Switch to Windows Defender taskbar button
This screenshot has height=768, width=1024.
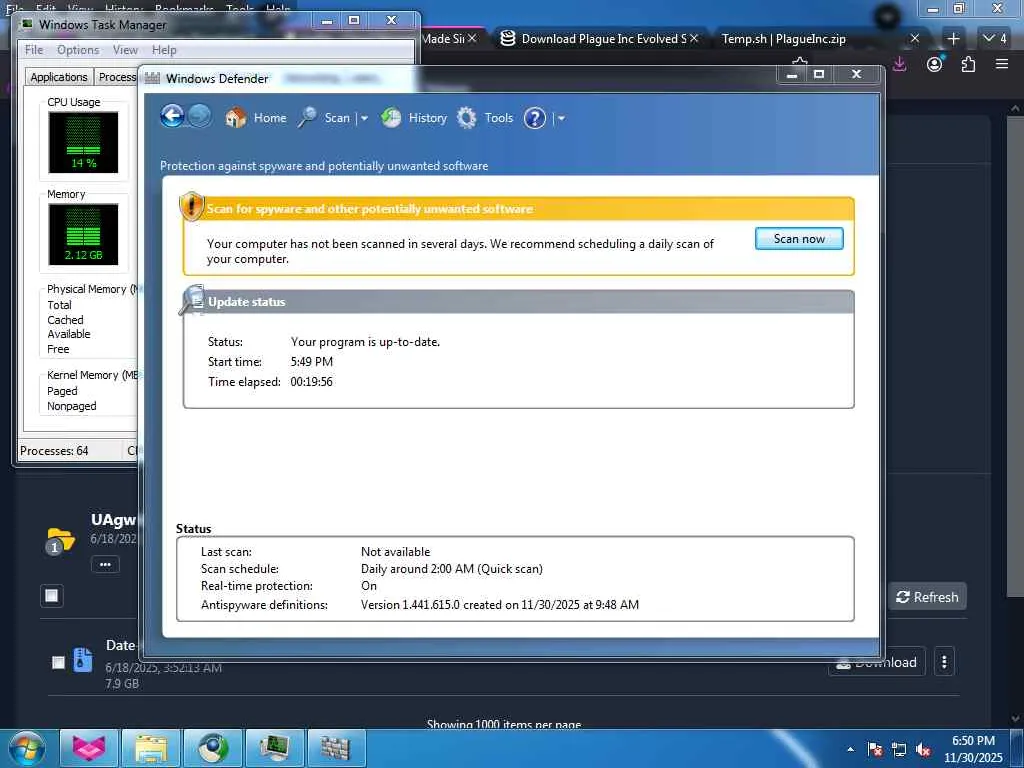336,748
